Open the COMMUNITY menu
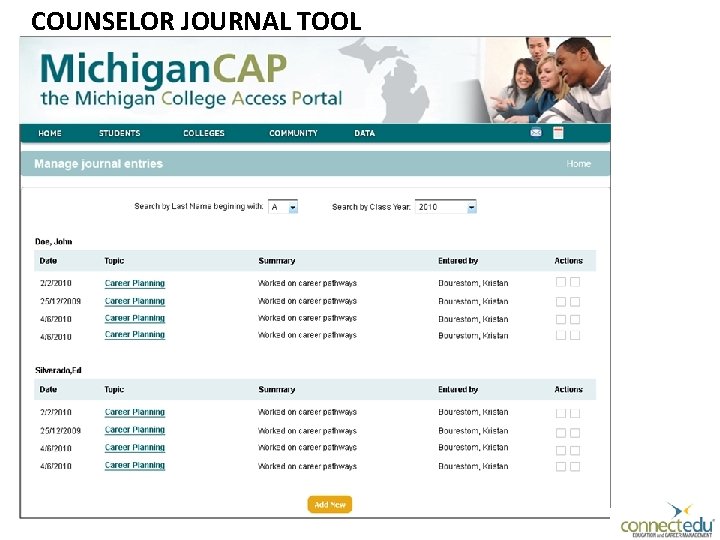Screen dimensions: 720x540 [x=293, y=133]
